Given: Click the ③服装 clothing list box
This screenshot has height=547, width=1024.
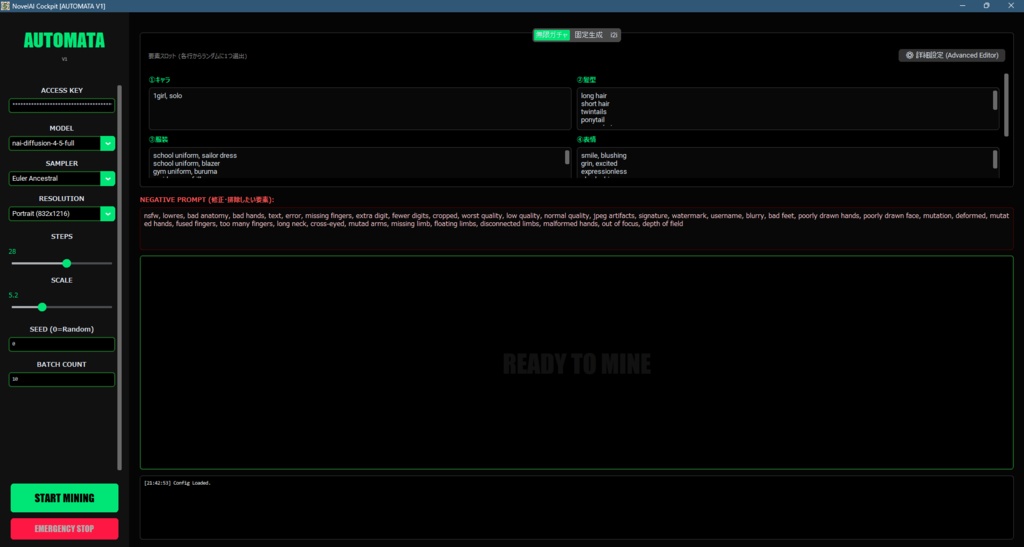Looking at the screenshot, I should (360, 163).
